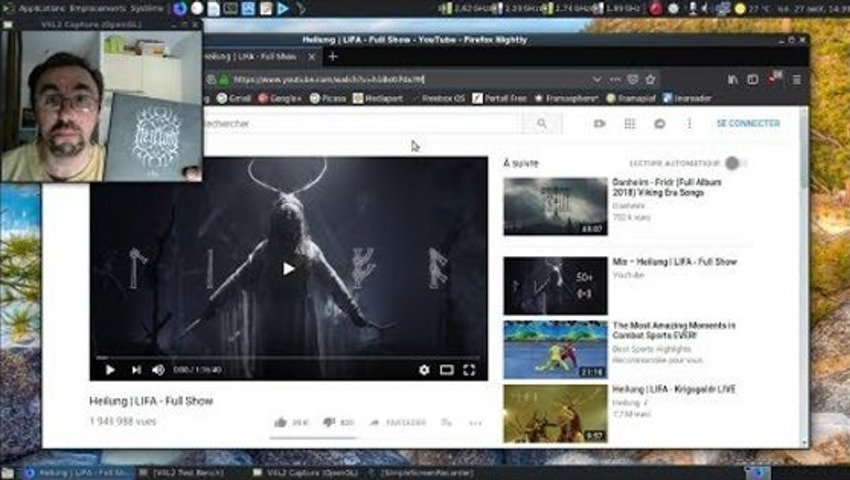
Task: Click the red round icon in the system tray
Action: [656, 8]
